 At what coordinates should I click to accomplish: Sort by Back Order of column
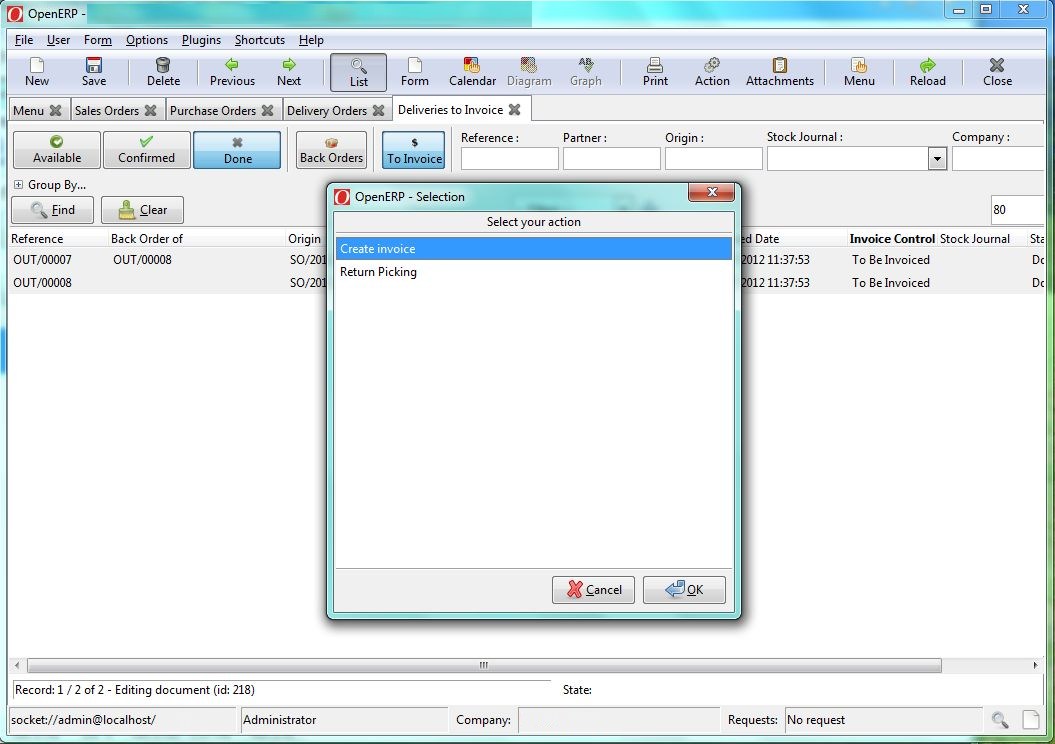click(x=147, y=239)
